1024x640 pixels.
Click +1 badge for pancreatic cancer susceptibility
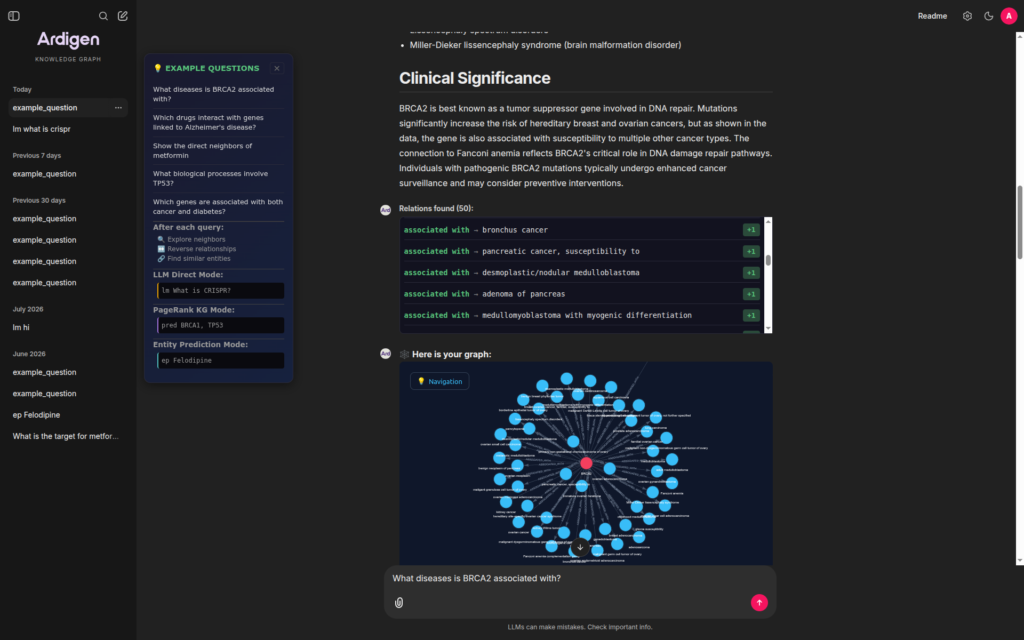click(x=750, y=251)
